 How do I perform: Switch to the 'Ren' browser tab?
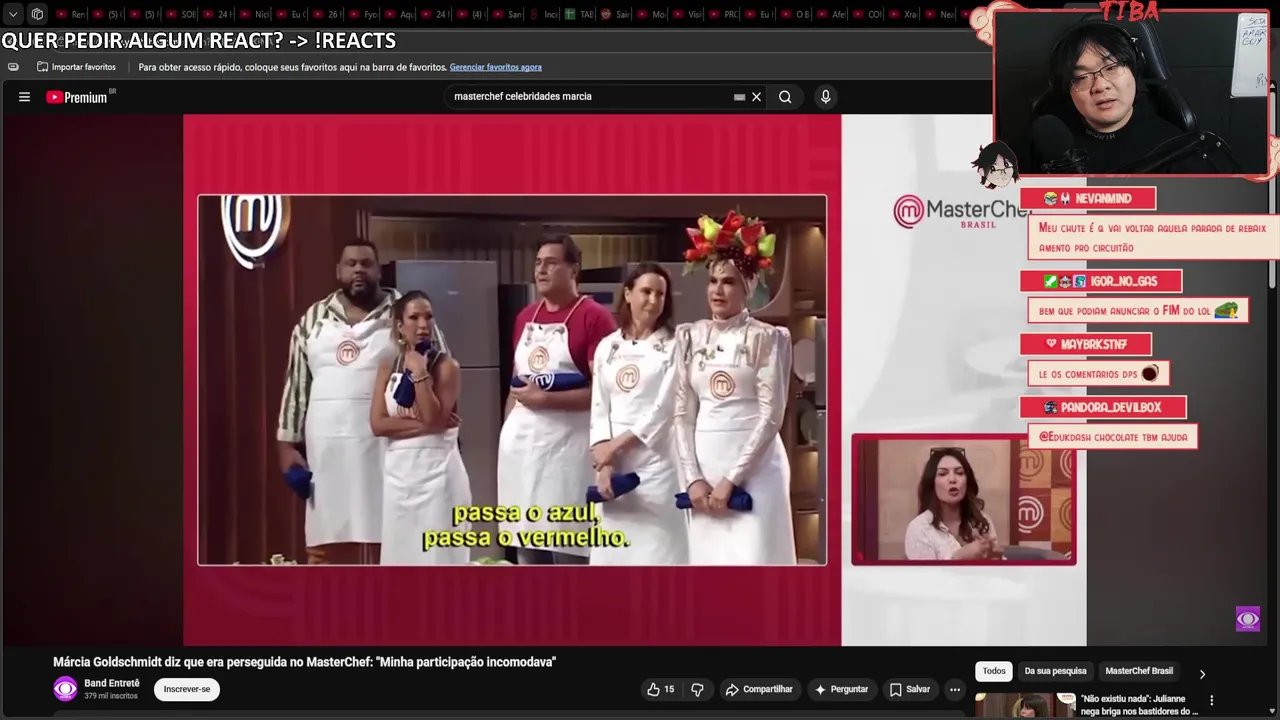coord(70,14)
